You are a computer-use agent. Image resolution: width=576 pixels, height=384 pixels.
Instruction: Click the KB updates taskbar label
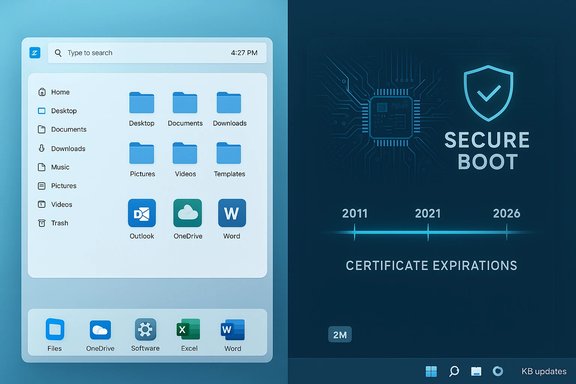(x=544, y=371)
